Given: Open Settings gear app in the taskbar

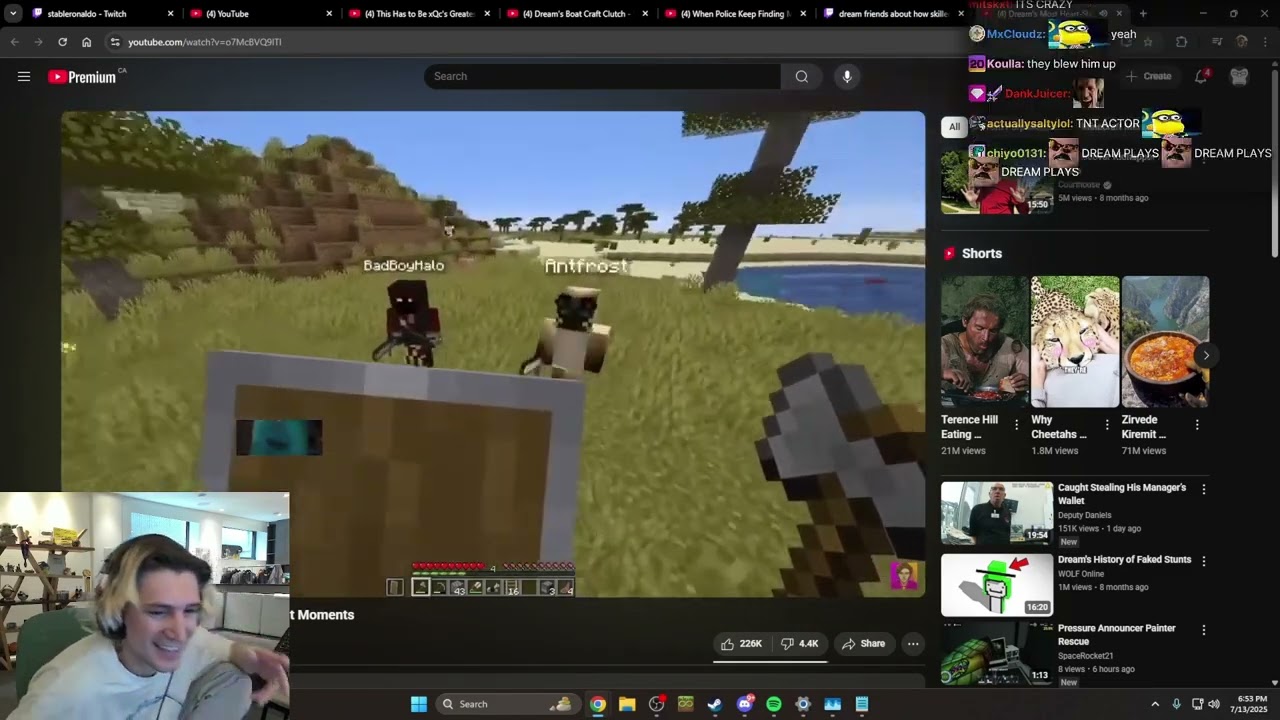Looking at the screenshot, I should (803, 704).
